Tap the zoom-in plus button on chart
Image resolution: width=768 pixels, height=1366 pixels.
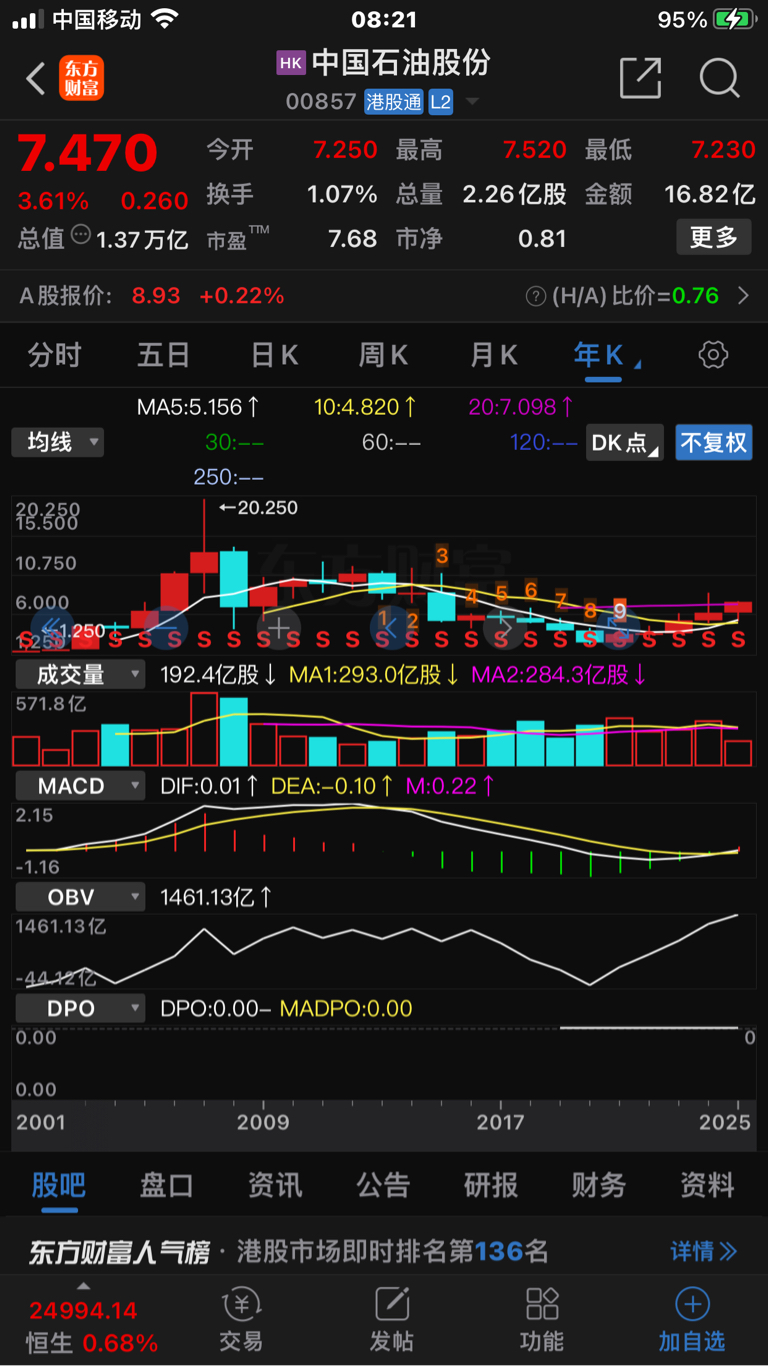point(278,627)
